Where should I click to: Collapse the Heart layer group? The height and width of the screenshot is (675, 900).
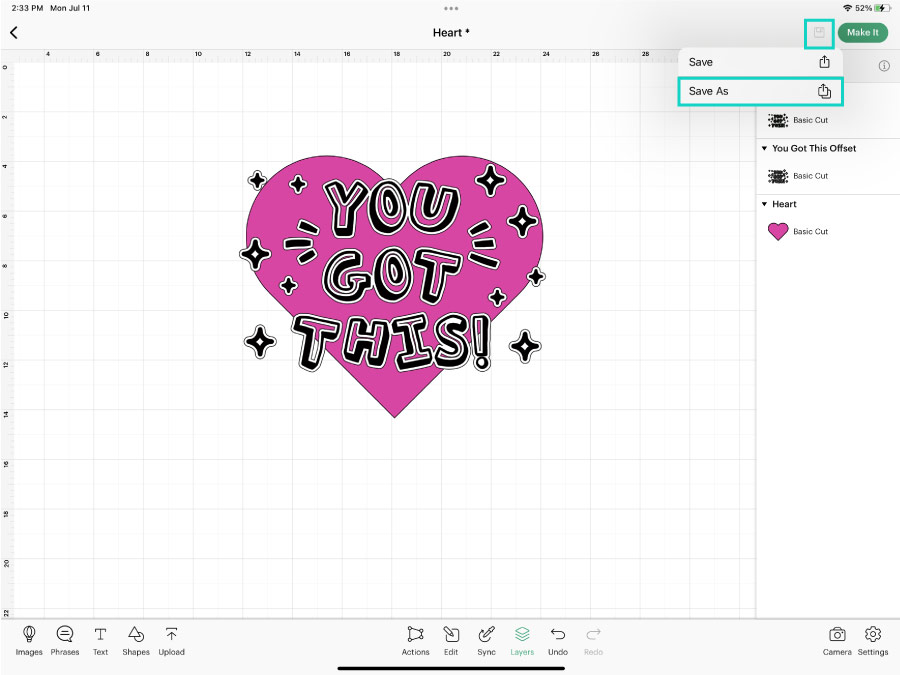point(765,204)
